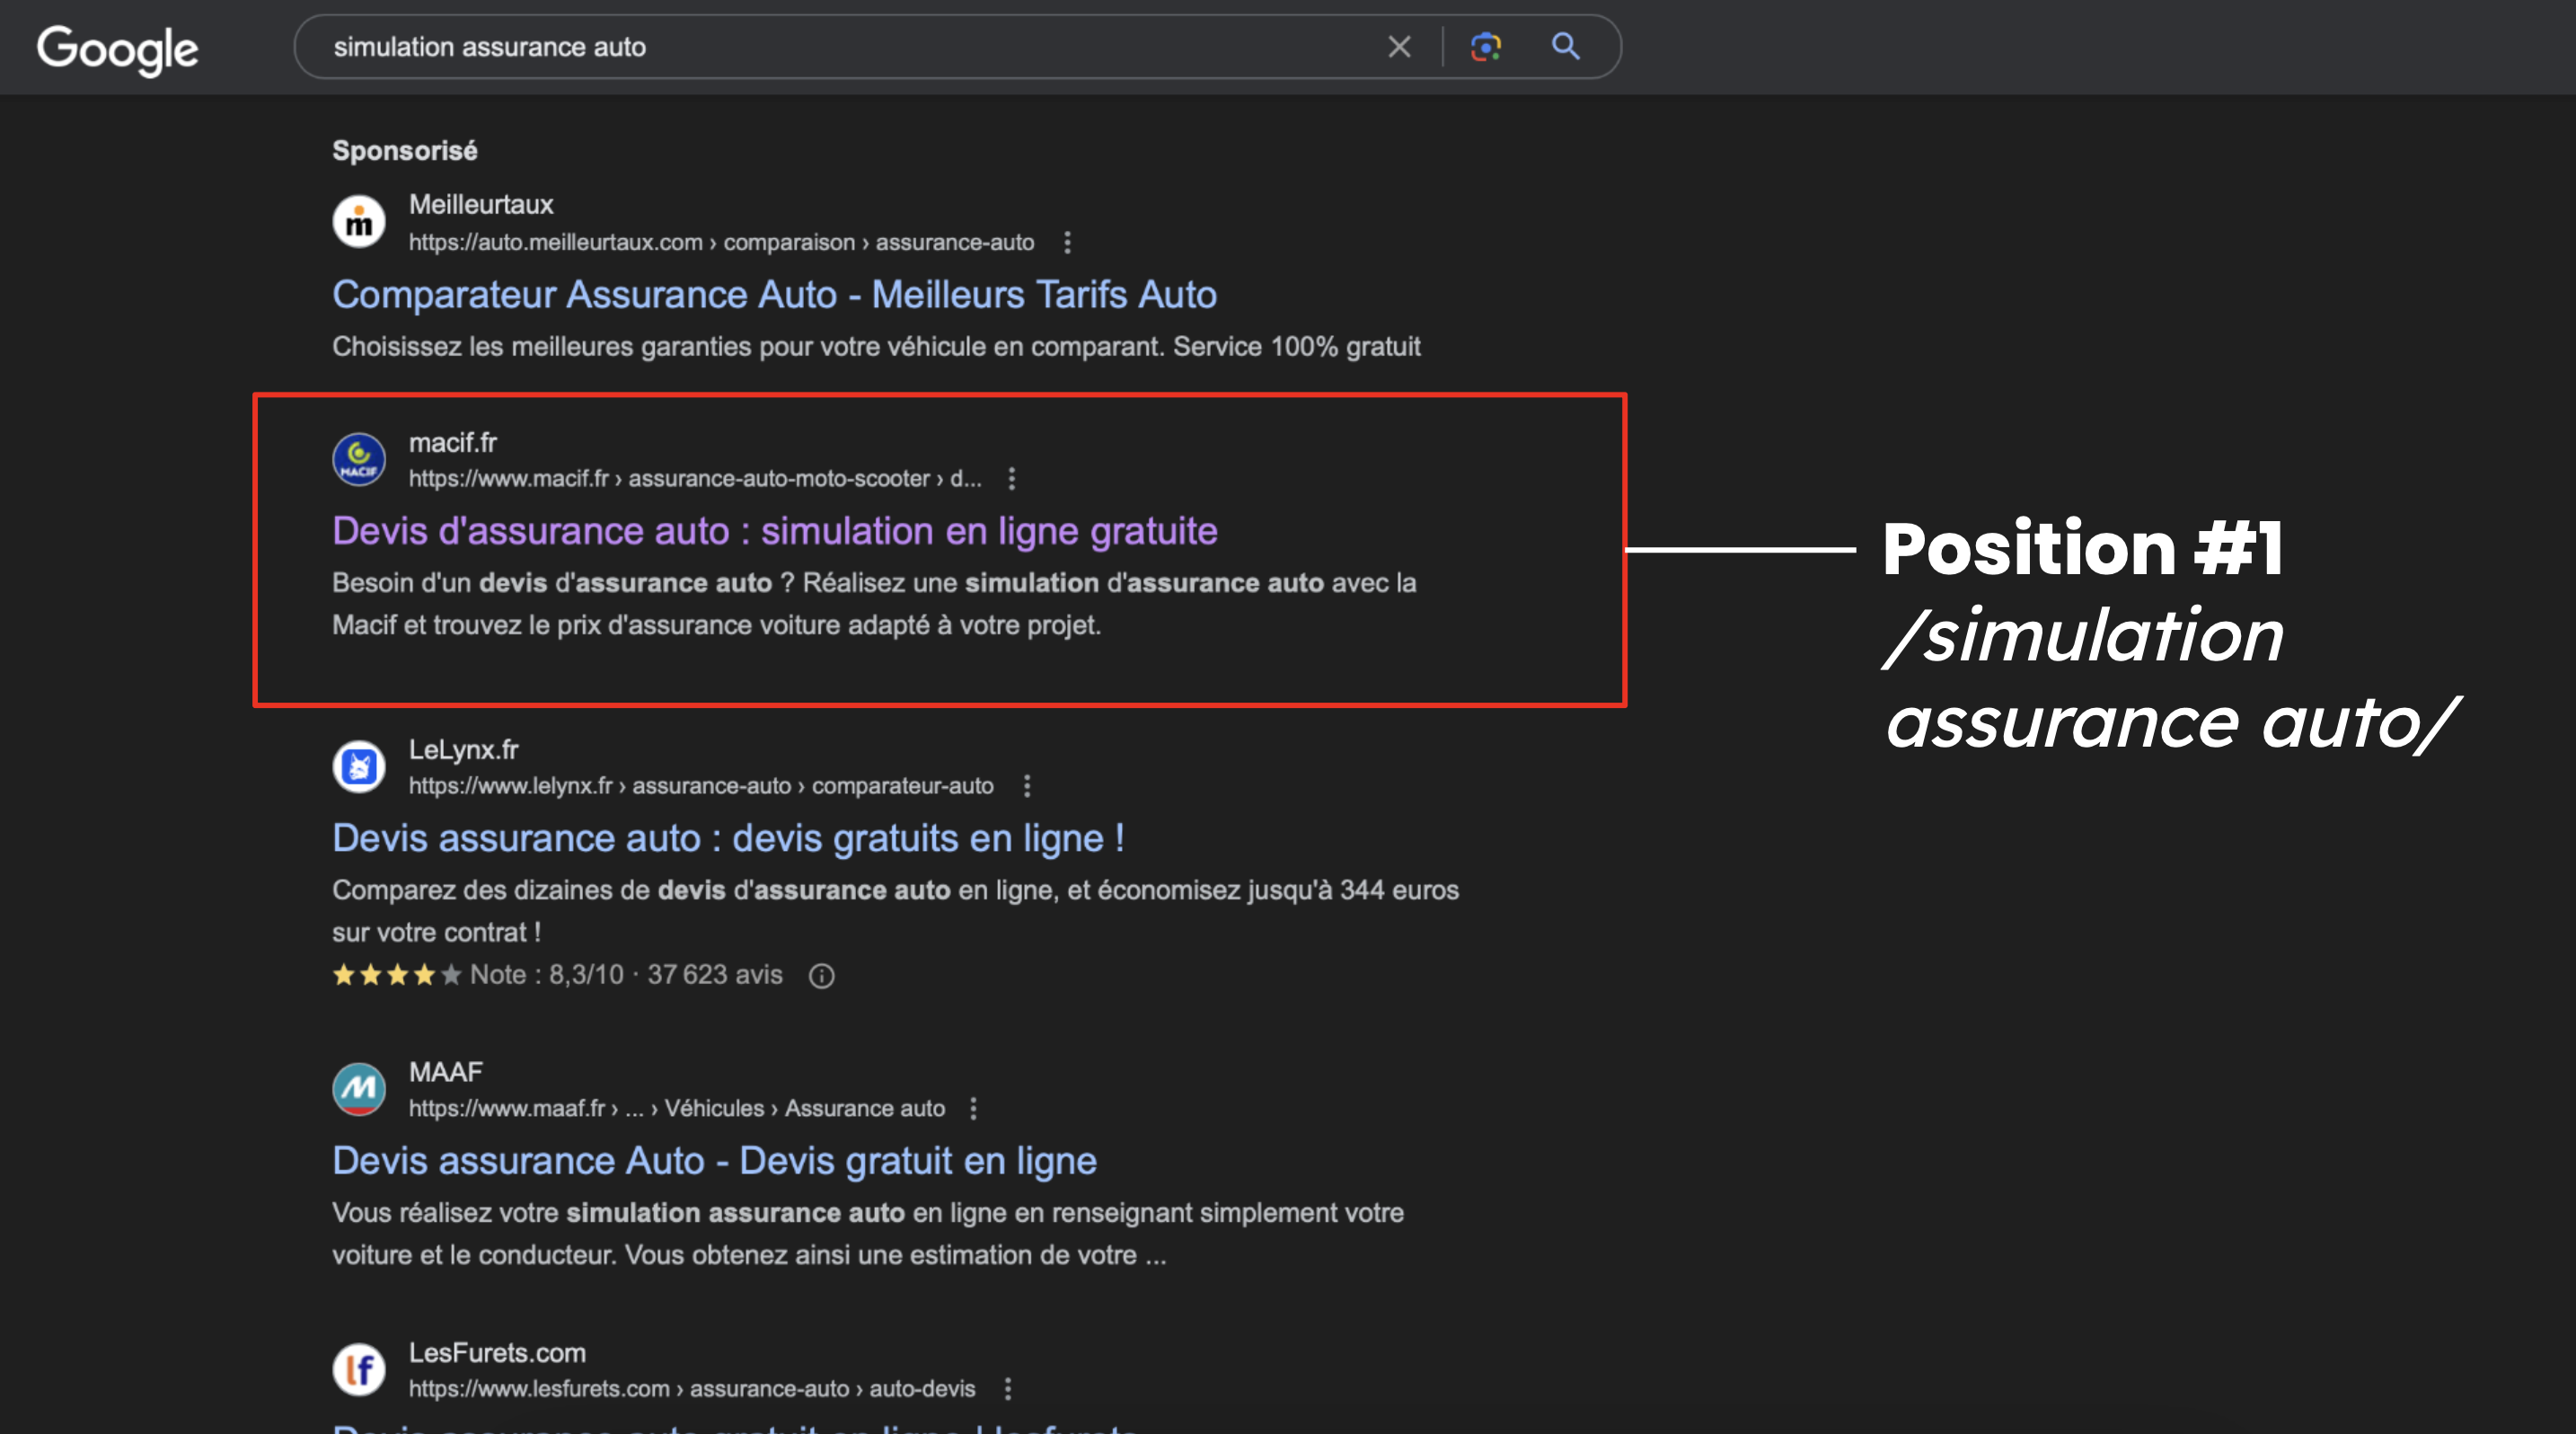
Task: Click the www.macif.fr URL breadcrumb
Action: (695, 479)
